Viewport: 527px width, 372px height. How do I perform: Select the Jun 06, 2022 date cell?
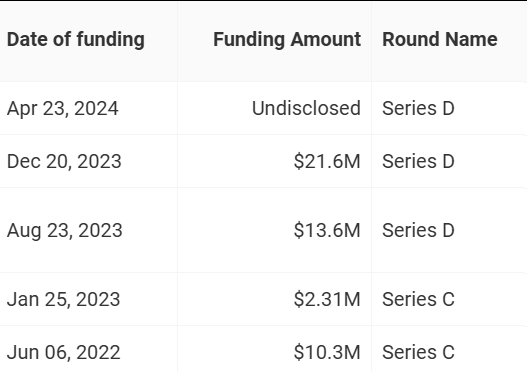64,352
